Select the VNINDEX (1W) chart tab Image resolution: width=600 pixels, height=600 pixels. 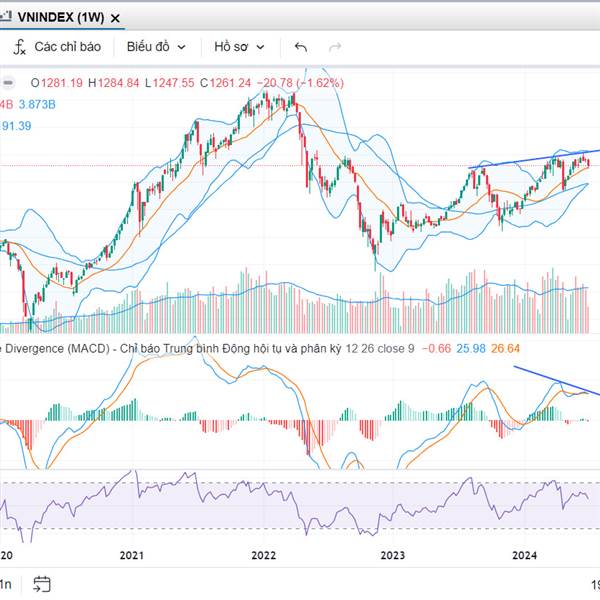[x=61, y=17]
